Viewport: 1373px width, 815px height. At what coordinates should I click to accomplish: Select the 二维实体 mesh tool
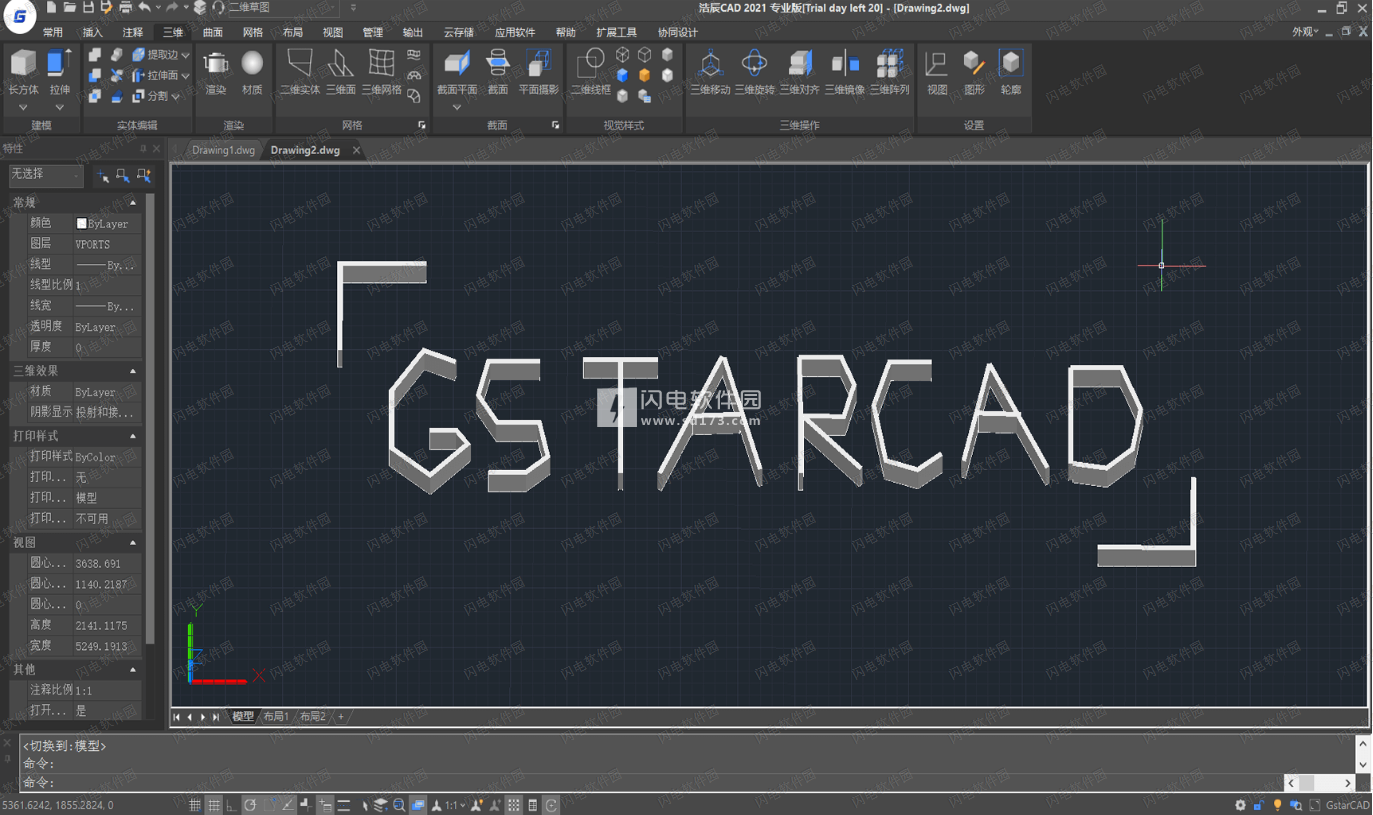tap(300, 71)
